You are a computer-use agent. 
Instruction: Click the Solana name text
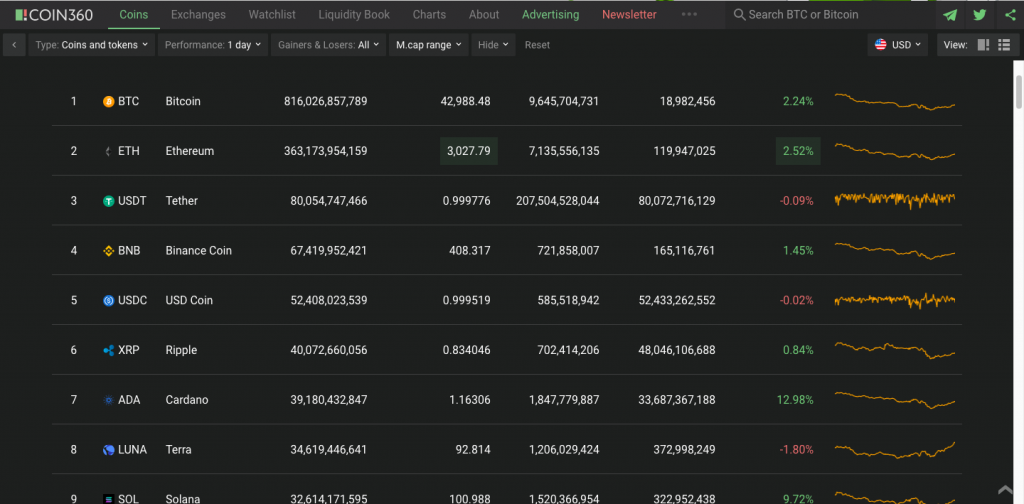[x=183, y=499]
